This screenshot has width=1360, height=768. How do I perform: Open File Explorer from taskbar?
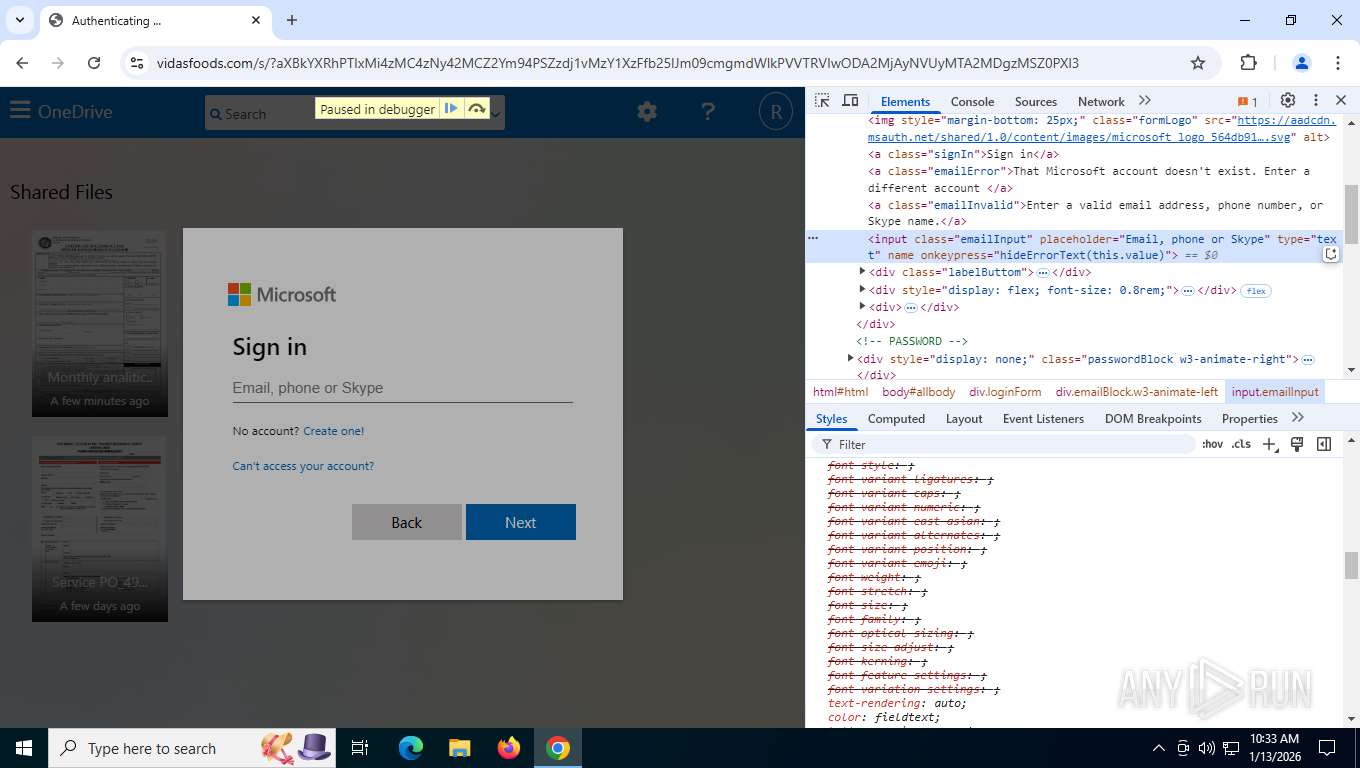(x=459, y=748)
